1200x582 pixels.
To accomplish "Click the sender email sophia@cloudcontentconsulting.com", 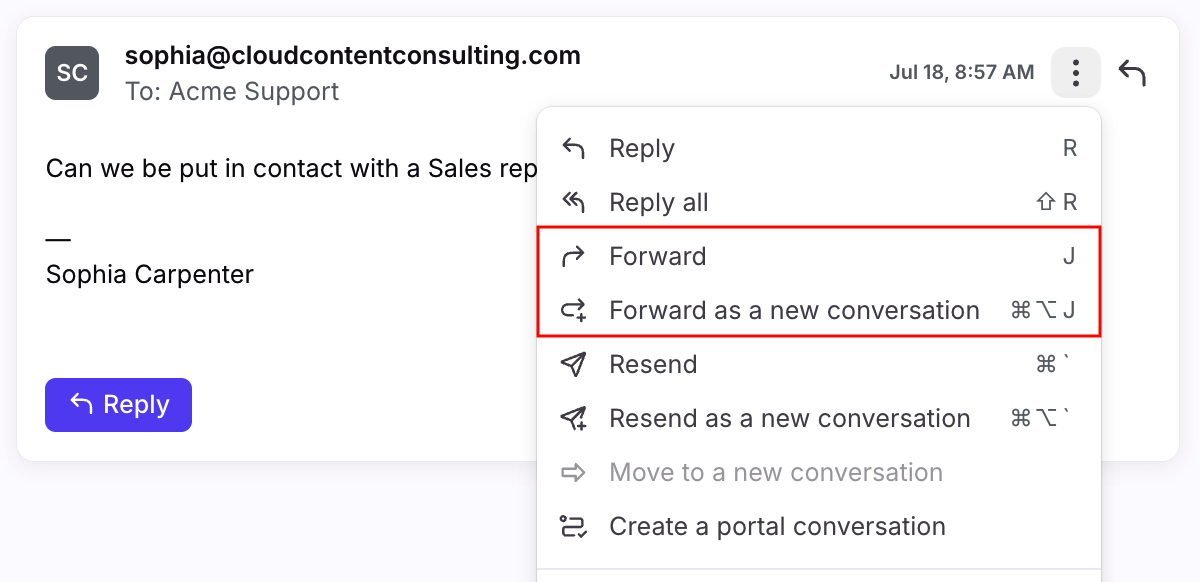I will pyautogui.click(x=353, y=56).
